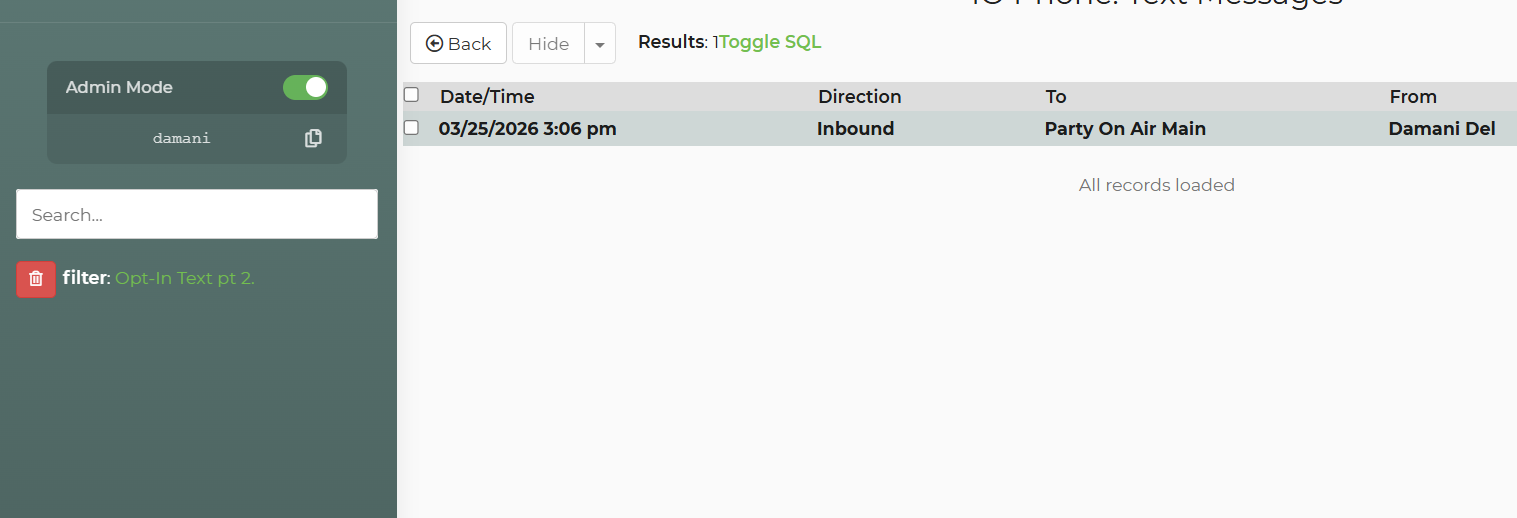Select the 03/25/2026 message row checkbox
Screen dimensions: 1517x518
coord(411,128)
